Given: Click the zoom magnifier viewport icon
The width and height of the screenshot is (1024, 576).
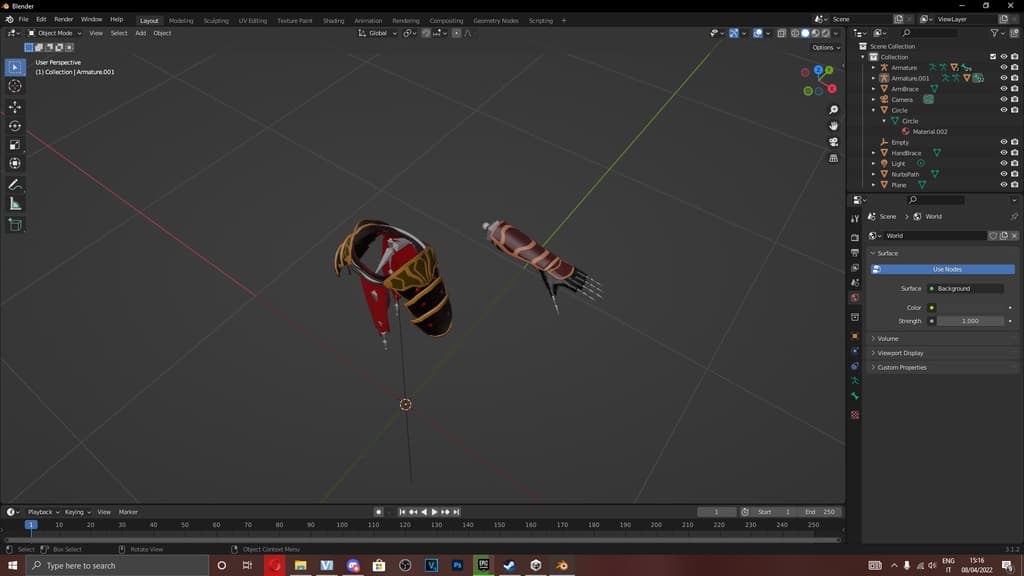Looking at the screenshot, I should tap(833, 110).
